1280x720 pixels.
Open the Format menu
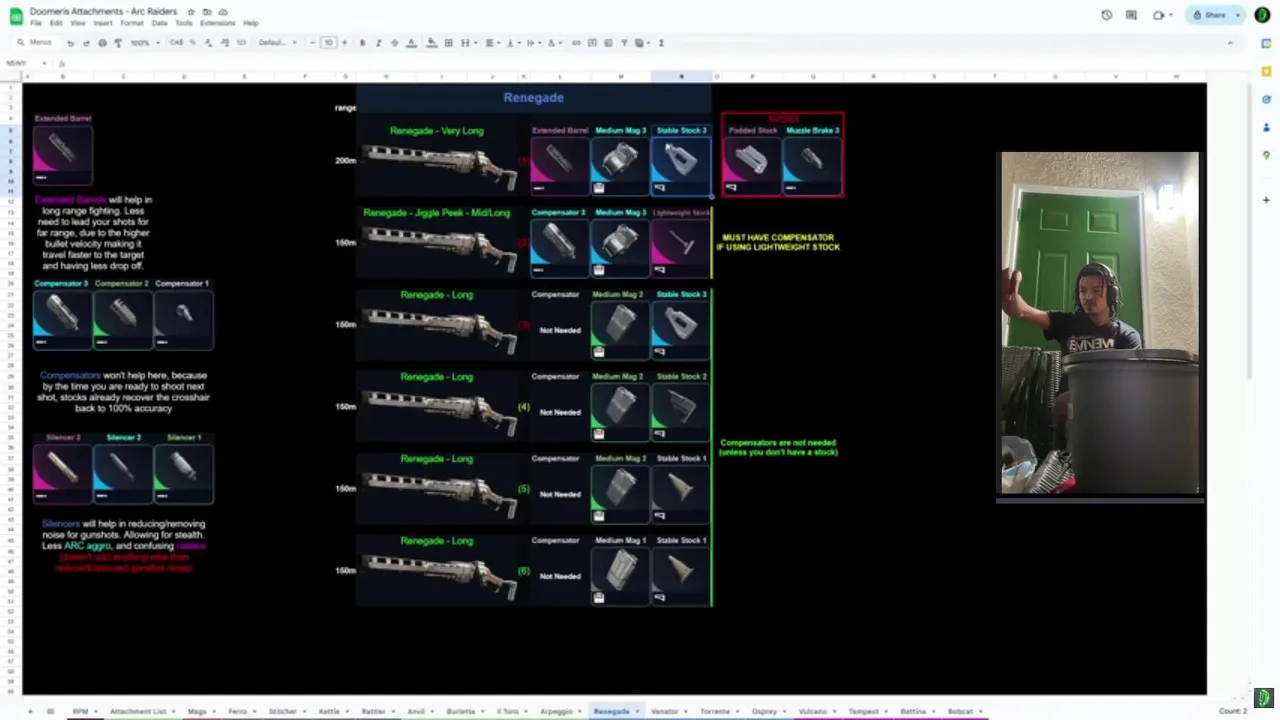(x=132, y=23)
